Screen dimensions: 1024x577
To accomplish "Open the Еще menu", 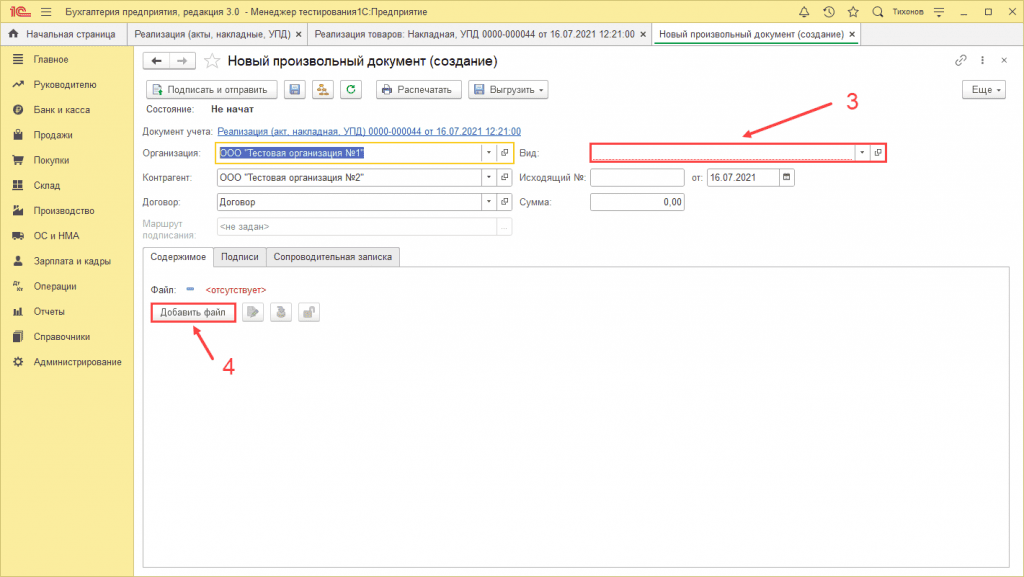I will pyautogui.click(x=982, y=90).
